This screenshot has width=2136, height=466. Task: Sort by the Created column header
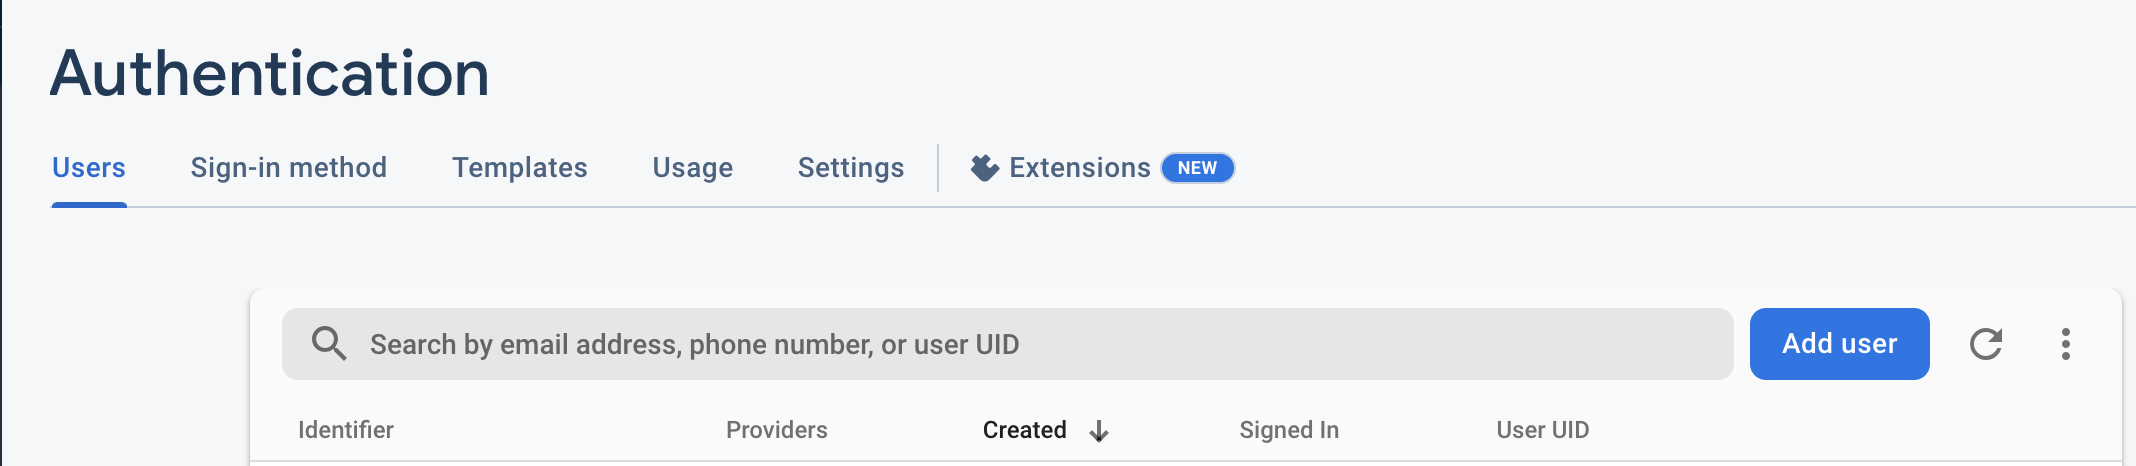(1025, 430)
